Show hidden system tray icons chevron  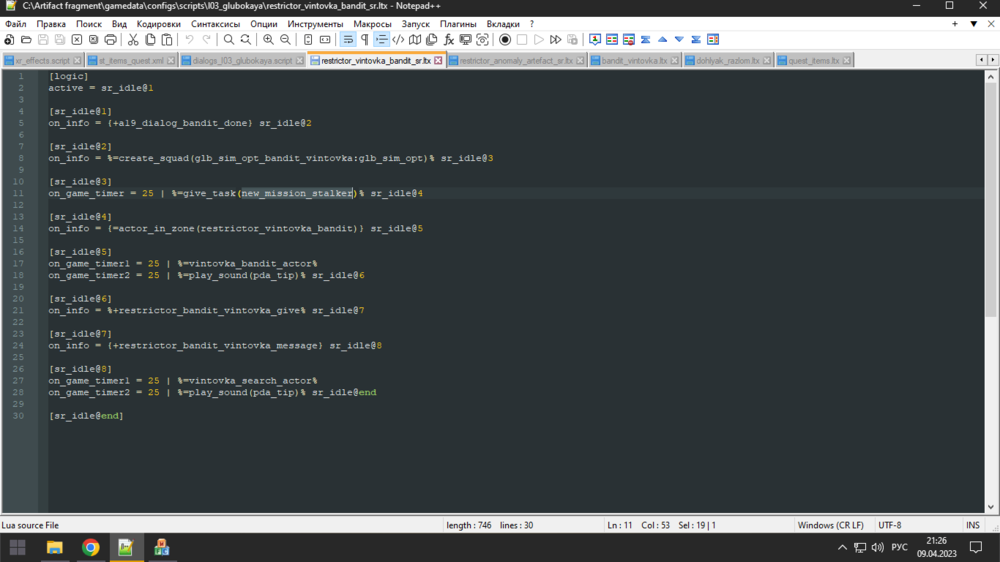[842, 547]
